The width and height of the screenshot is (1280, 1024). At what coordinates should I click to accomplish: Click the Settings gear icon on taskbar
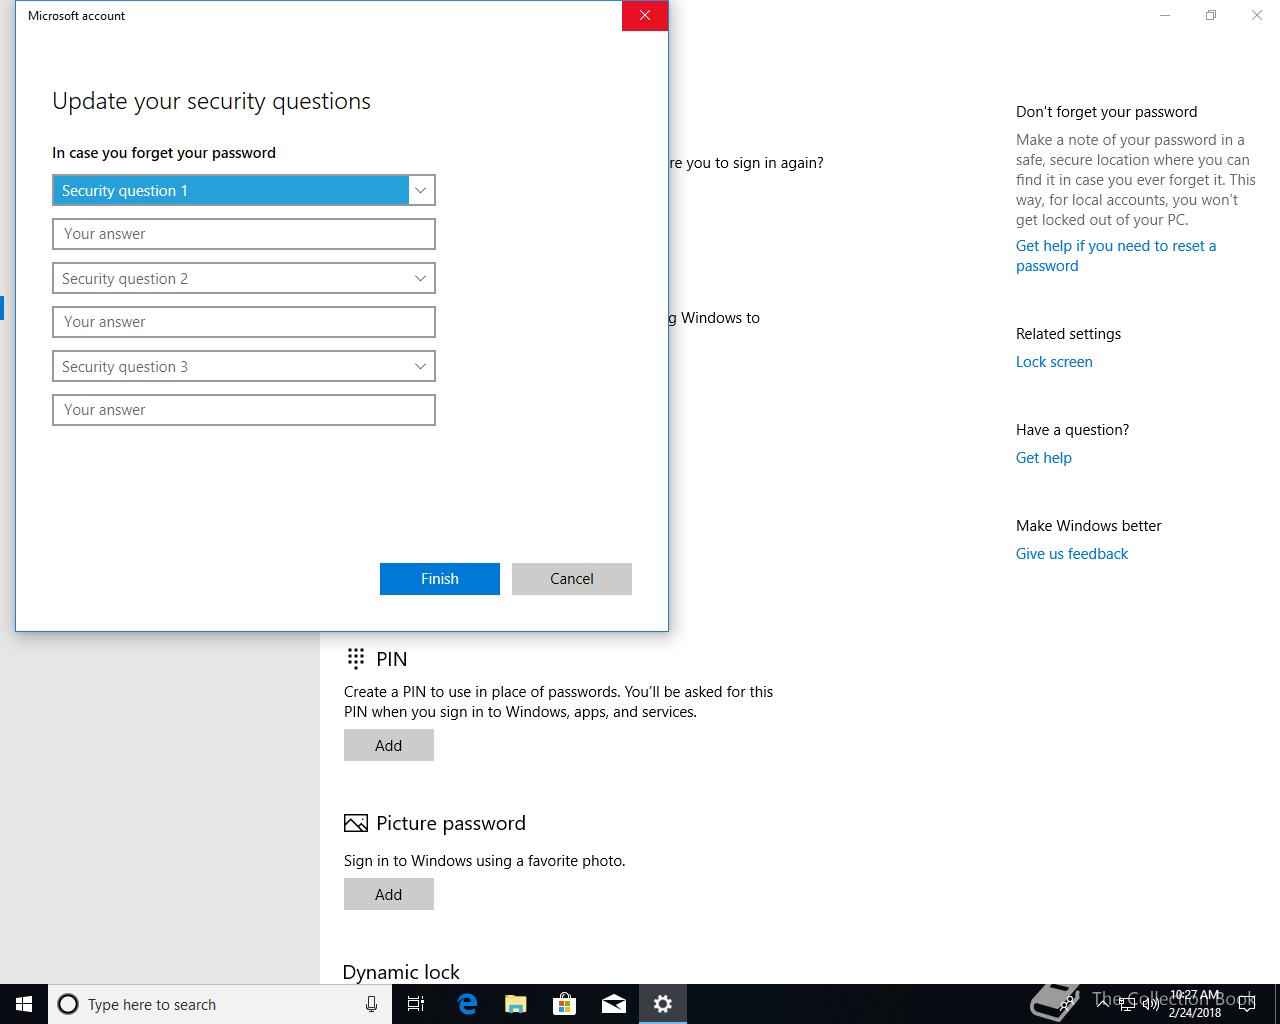[x=663, y=1004]
